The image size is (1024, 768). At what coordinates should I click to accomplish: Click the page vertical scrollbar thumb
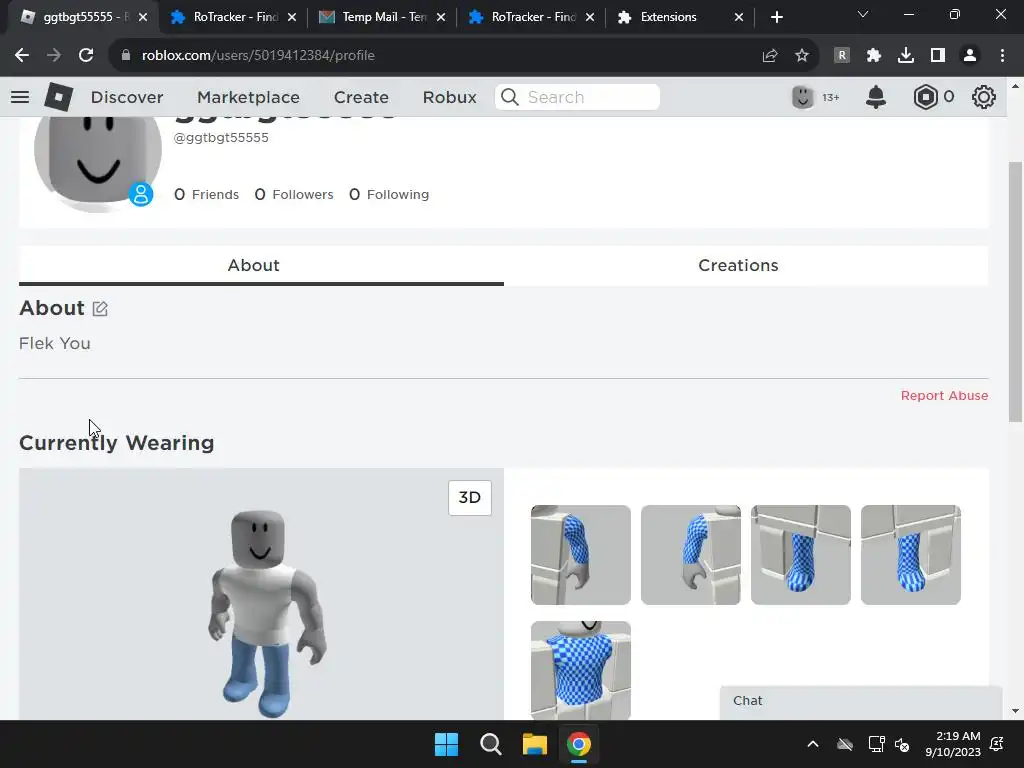1015,291
